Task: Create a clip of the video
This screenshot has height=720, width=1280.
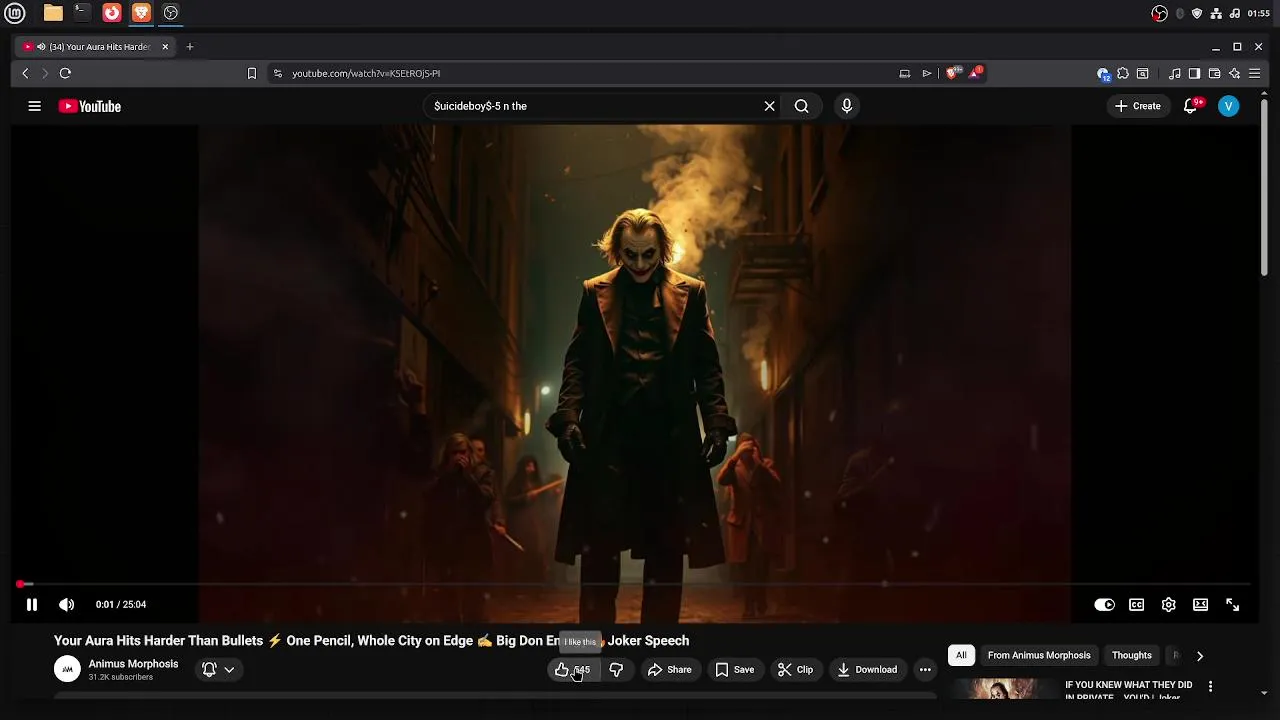Action: coord(795,670)
